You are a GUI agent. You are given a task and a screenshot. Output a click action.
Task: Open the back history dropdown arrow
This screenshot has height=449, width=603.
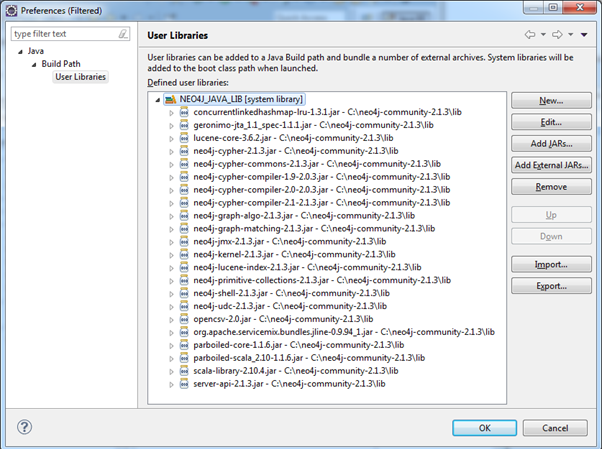[x=543, y=35]
